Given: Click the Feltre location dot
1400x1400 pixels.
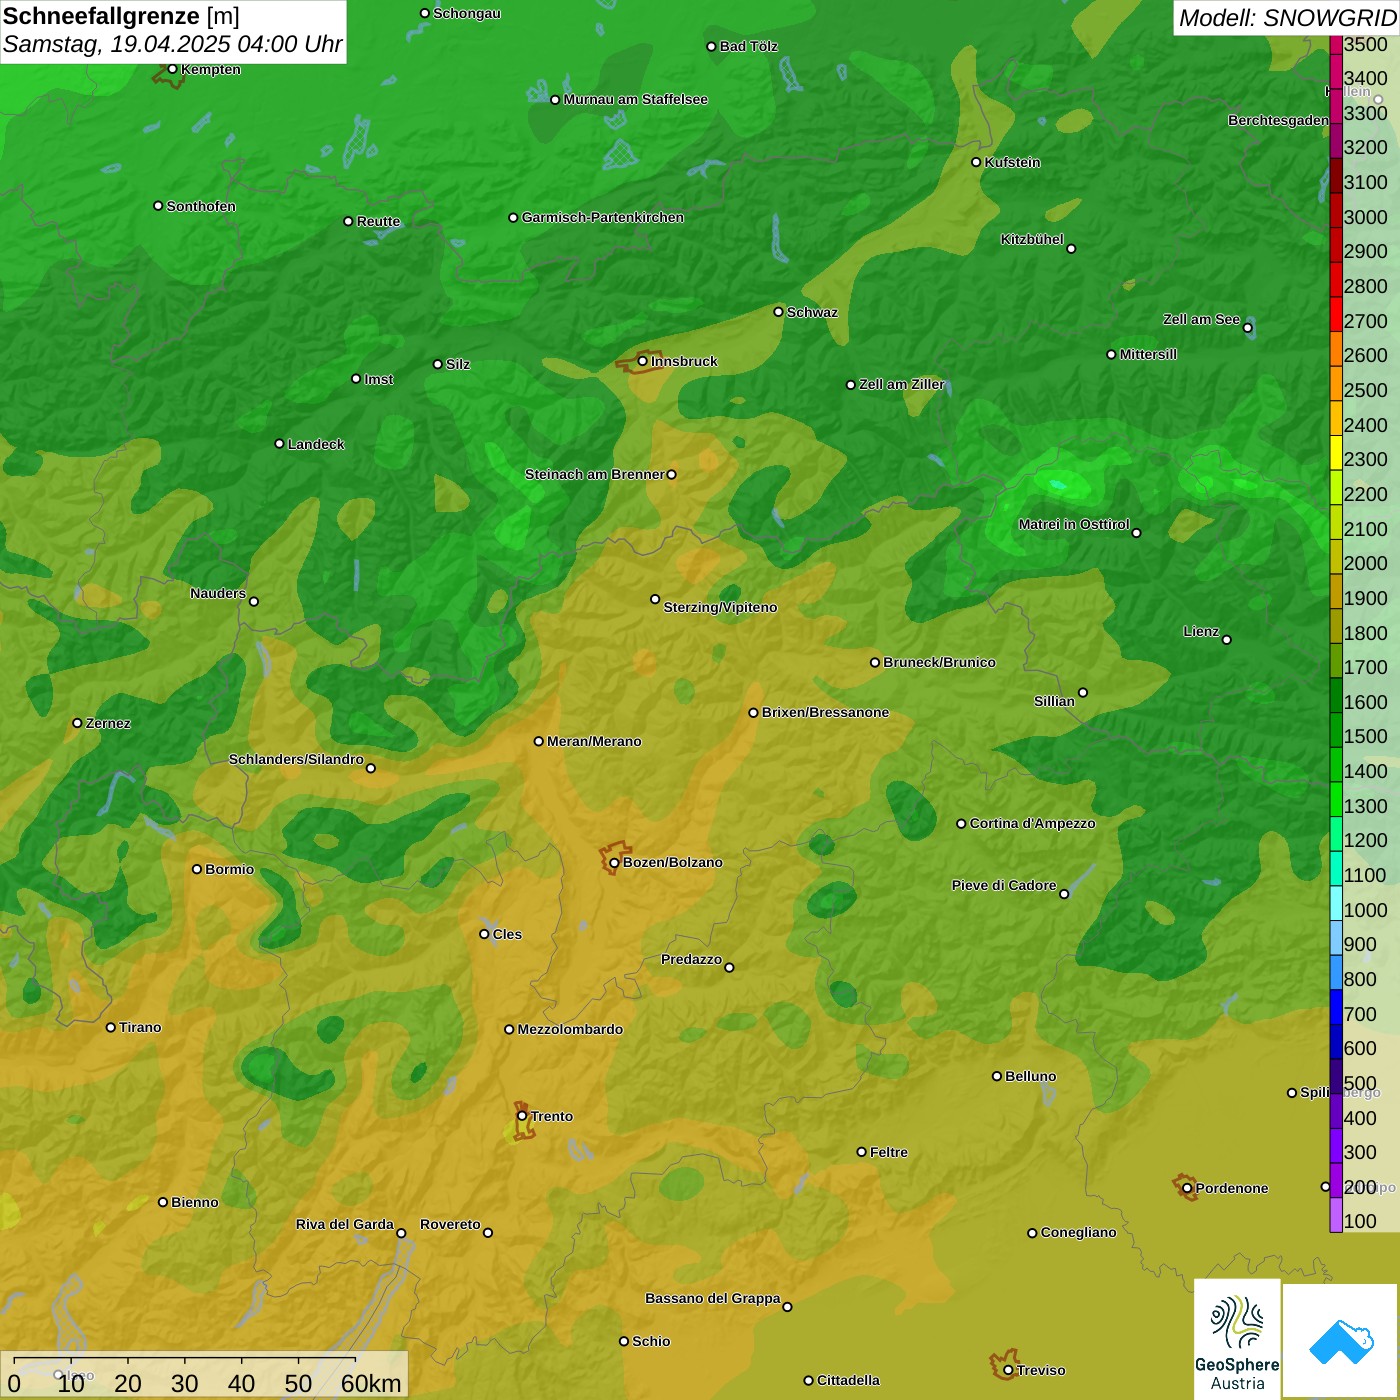Looking at the screenshot, I should 861,1152.
